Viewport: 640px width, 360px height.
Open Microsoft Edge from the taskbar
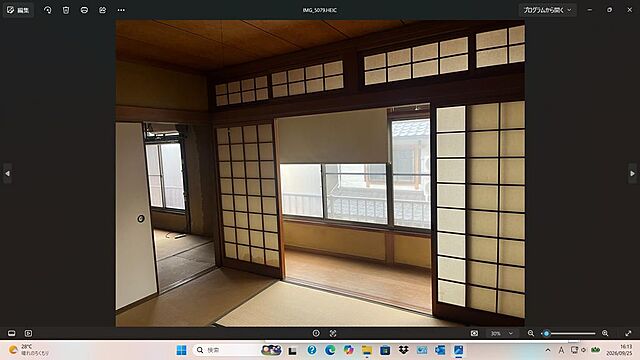coord(330,350)
